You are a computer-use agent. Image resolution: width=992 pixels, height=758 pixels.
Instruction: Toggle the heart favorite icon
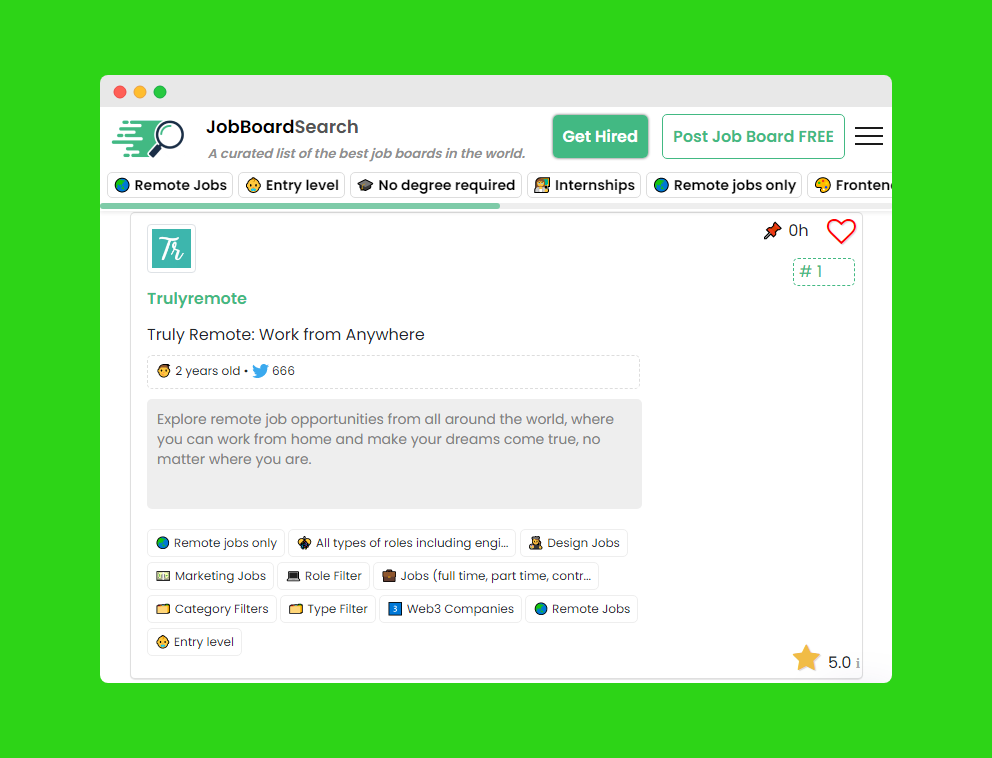point(841,231)
